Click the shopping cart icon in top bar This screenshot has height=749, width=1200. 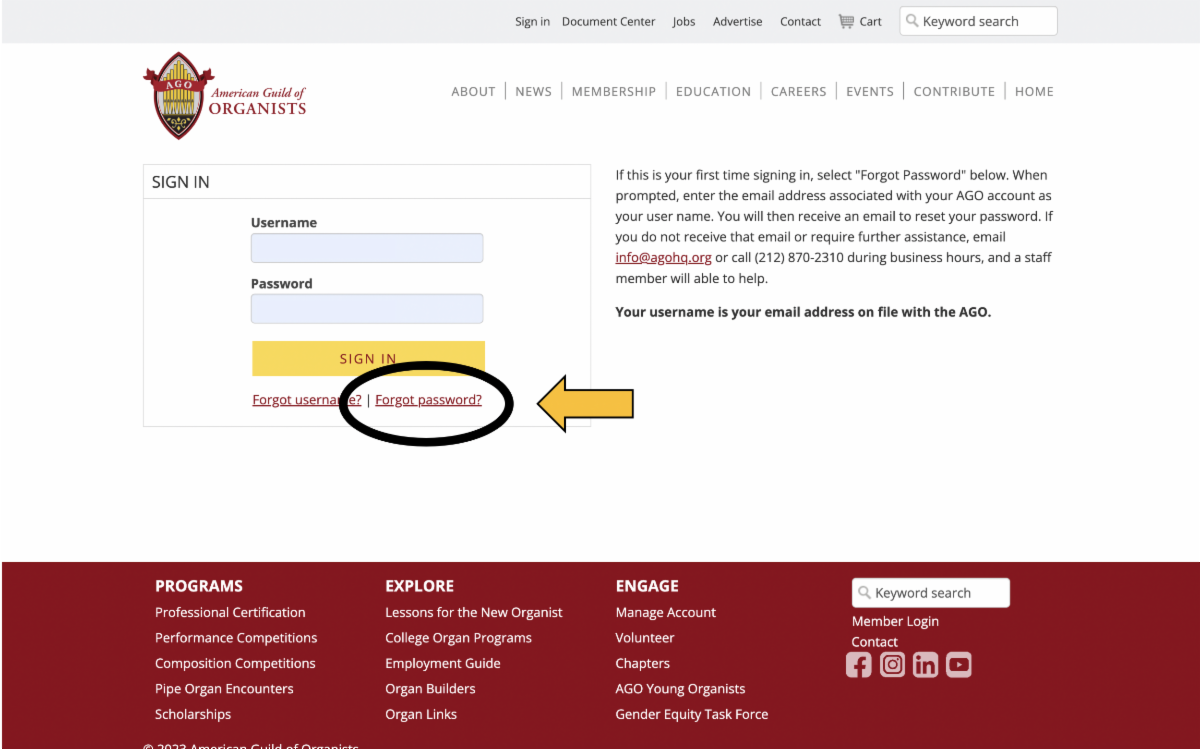(x=846, y=21)
